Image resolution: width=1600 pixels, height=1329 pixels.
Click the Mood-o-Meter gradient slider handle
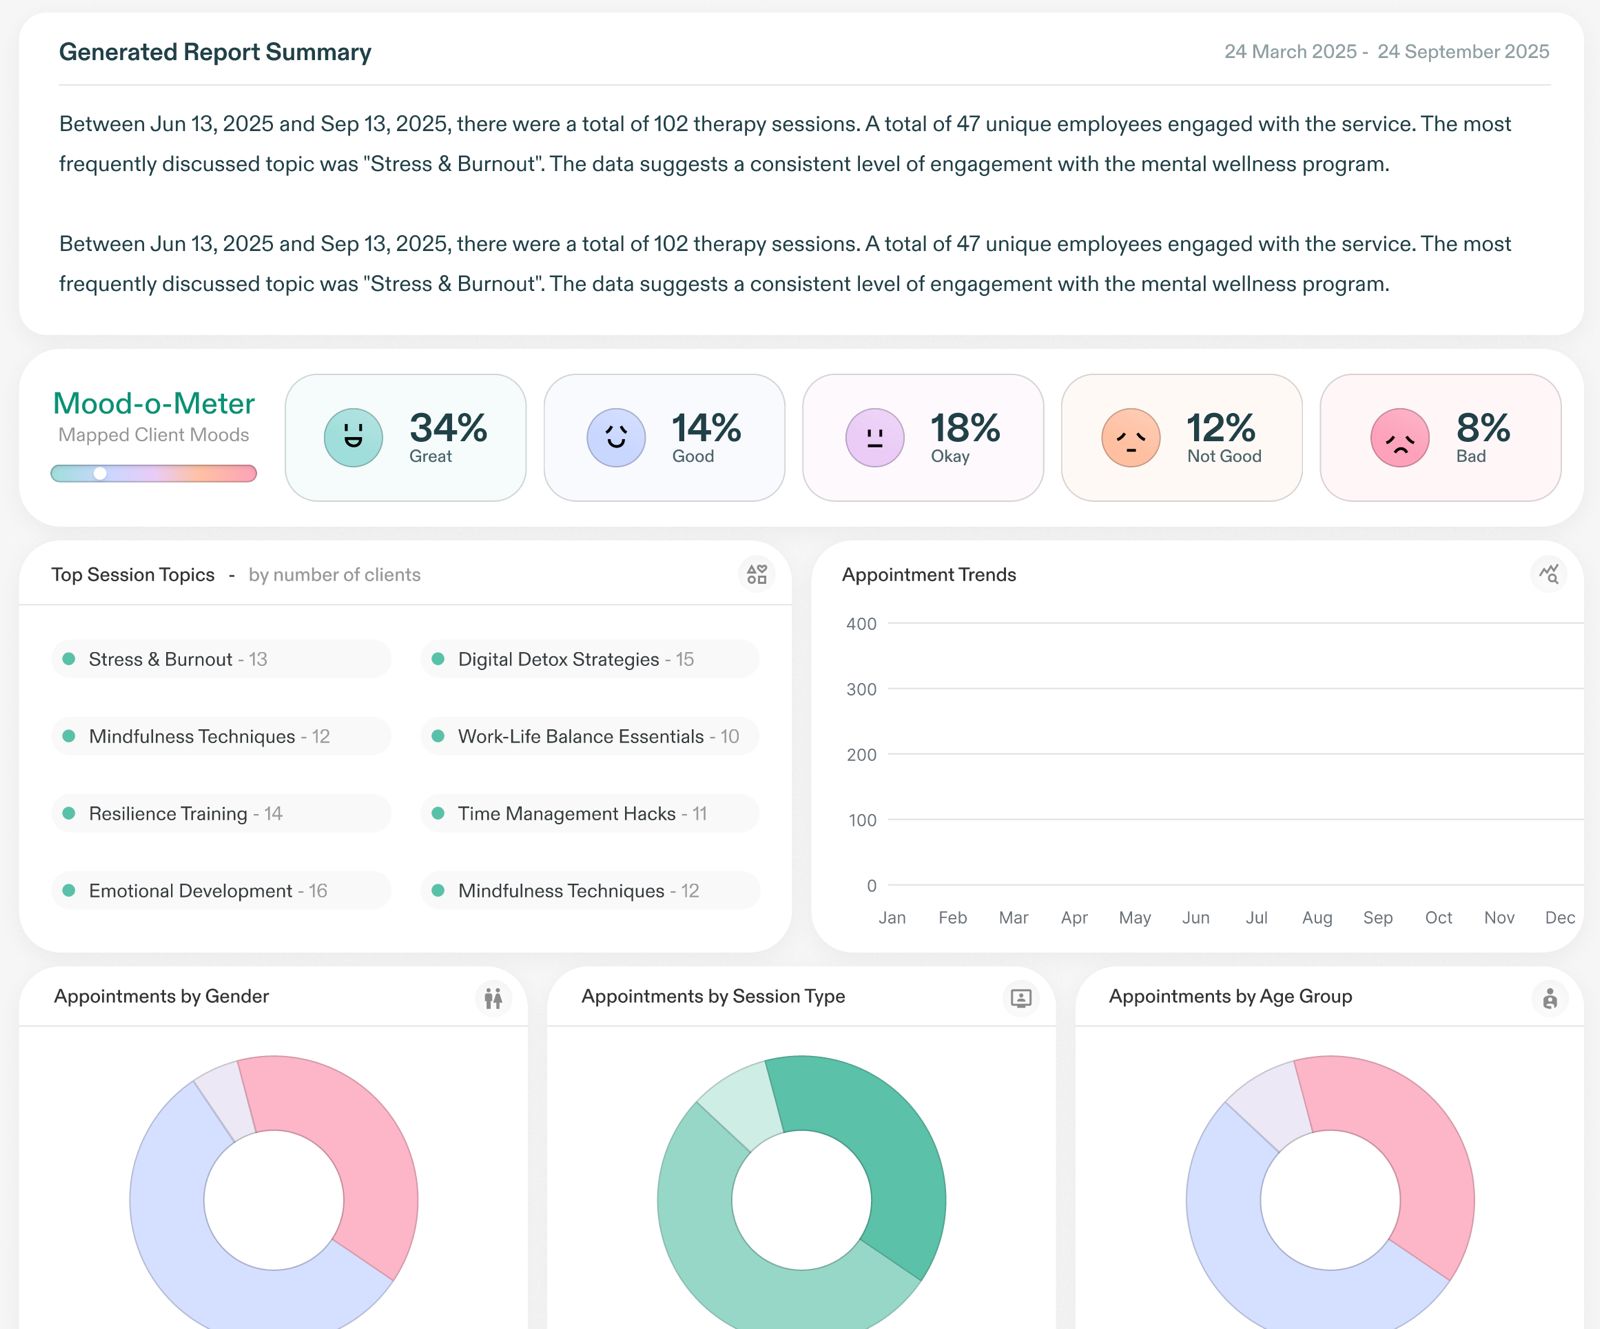click(x=100, y=473)
